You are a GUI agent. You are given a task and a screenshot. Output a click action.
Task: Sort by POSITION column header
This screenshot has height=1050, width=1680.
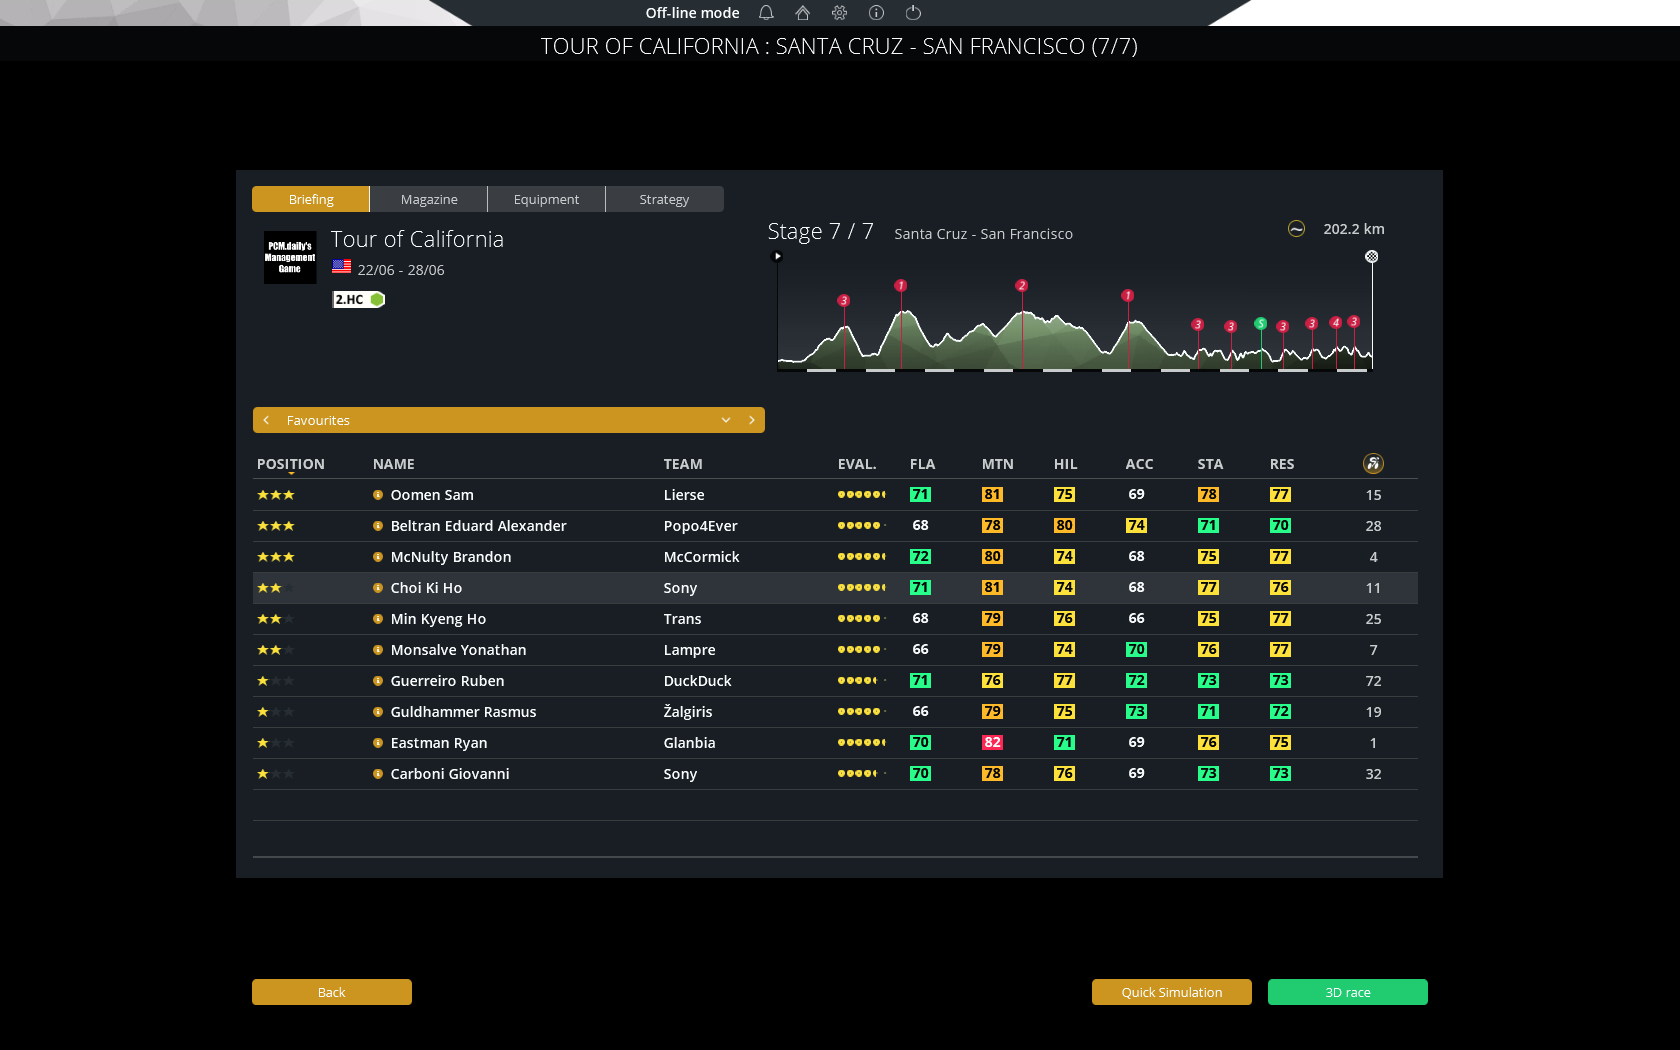tap(291, 464)
